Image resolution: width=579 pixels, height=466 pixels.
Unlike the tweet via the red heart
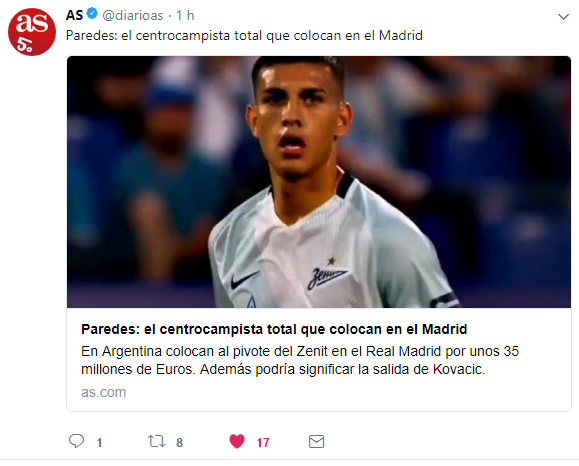[237, 441]
